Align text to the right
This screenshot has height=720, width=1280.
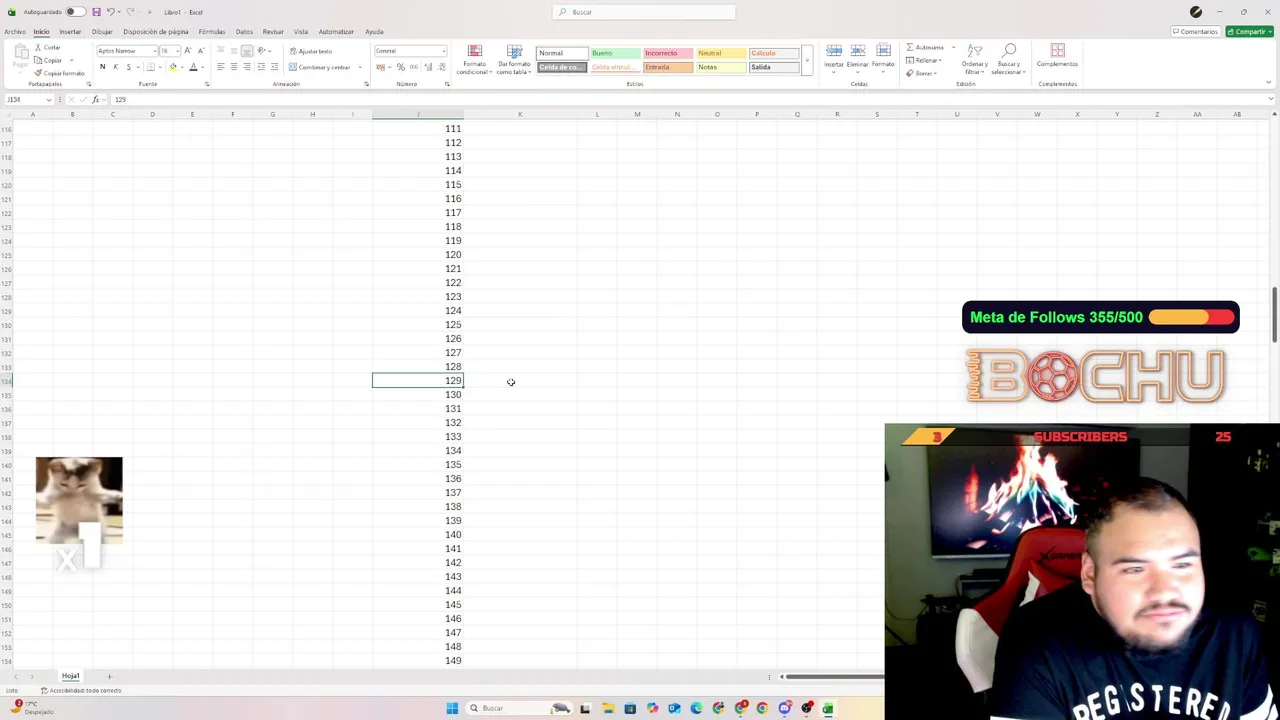(x=247, y=67)
